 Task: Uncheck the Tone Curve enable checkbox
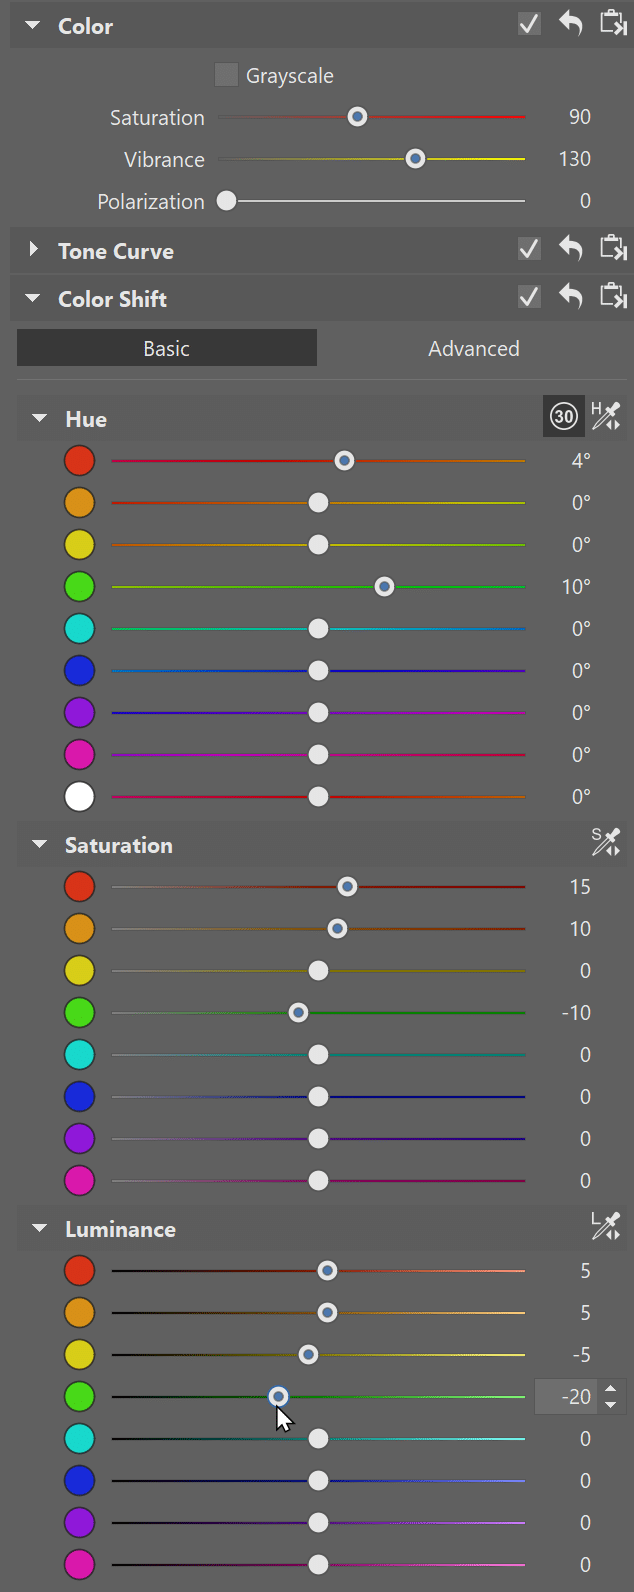[x=530, y=248]
